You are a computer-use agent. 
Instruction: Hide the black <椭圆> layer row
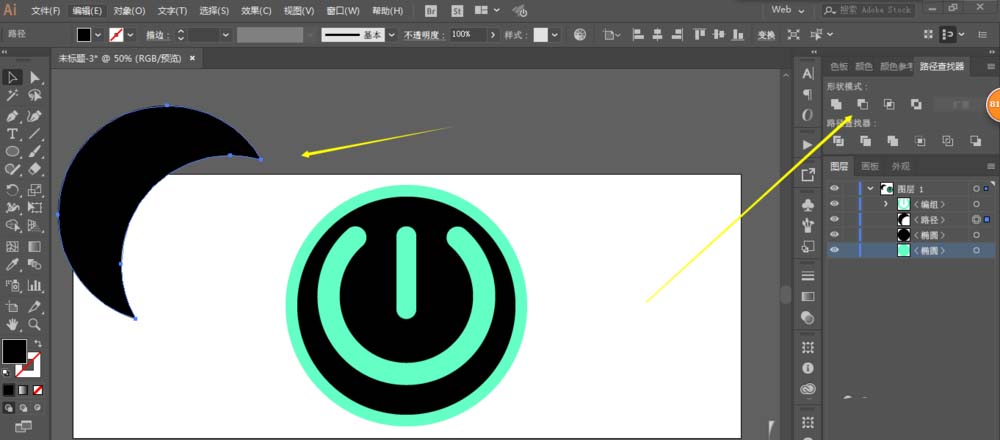pos(834,235)
